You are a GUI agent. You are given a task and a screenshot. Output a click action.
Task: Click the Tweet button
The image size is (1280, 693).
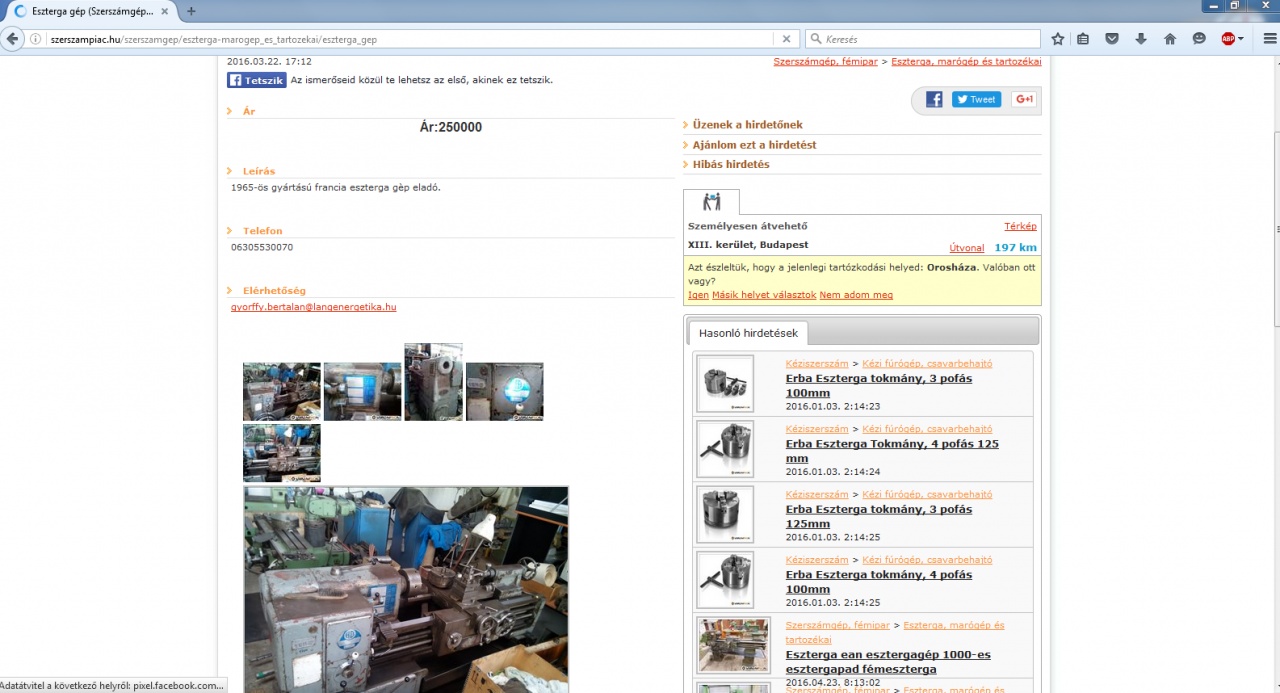point(976,99)
